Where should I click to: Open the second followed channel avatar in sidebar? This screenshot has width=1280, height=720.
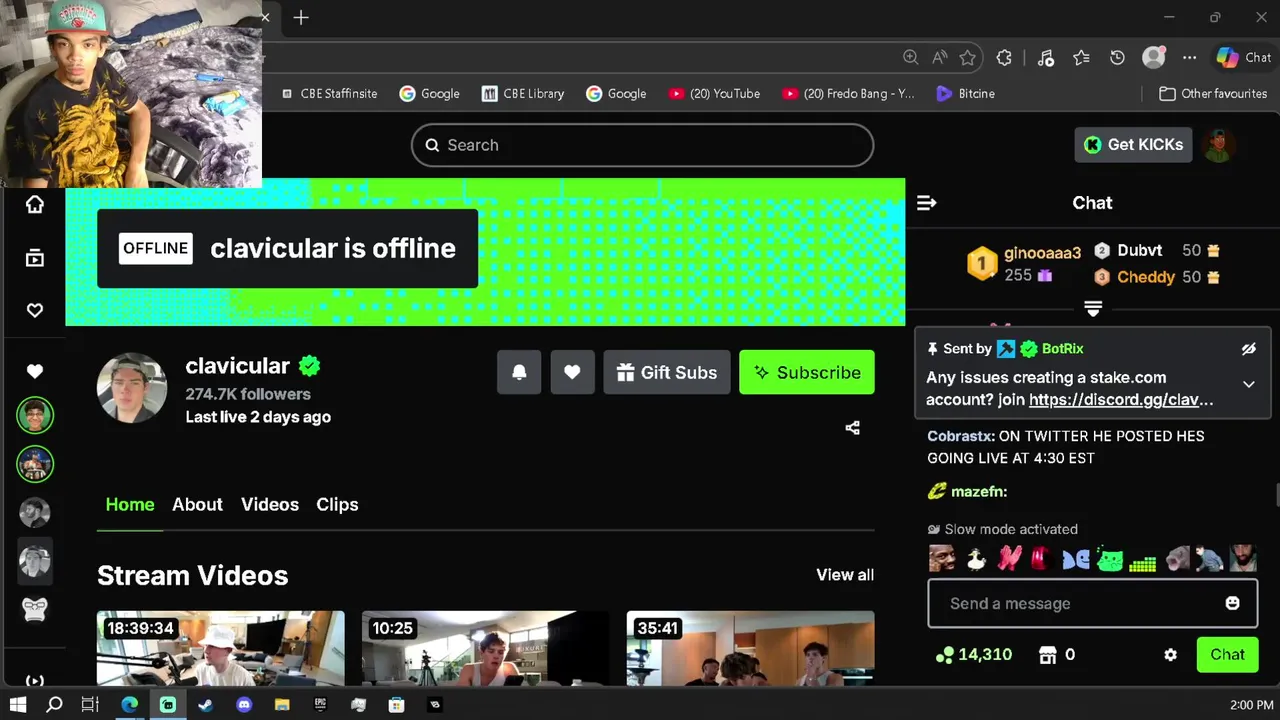35,463
